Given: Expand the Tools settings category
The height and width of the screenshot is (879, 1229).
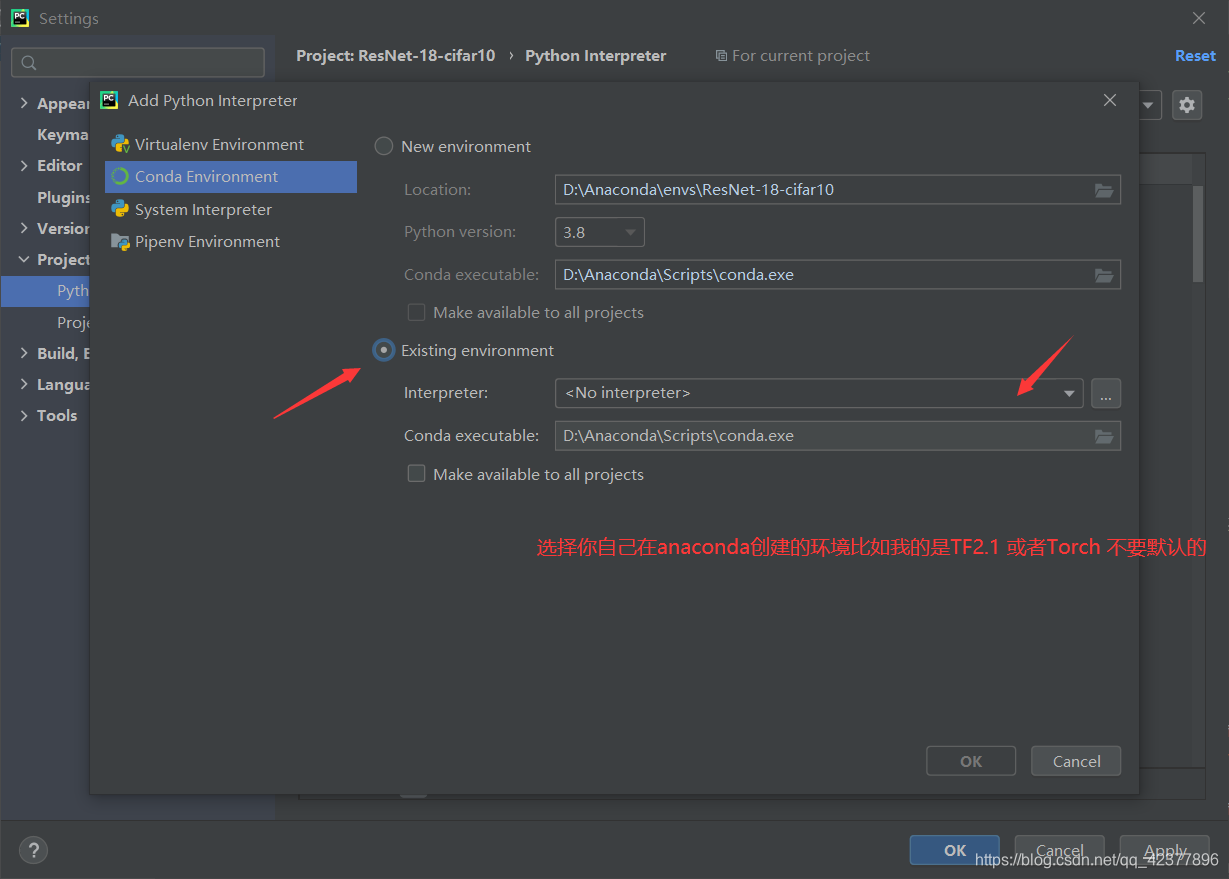Looking at the screenshot, I should [x=25, y=415].
